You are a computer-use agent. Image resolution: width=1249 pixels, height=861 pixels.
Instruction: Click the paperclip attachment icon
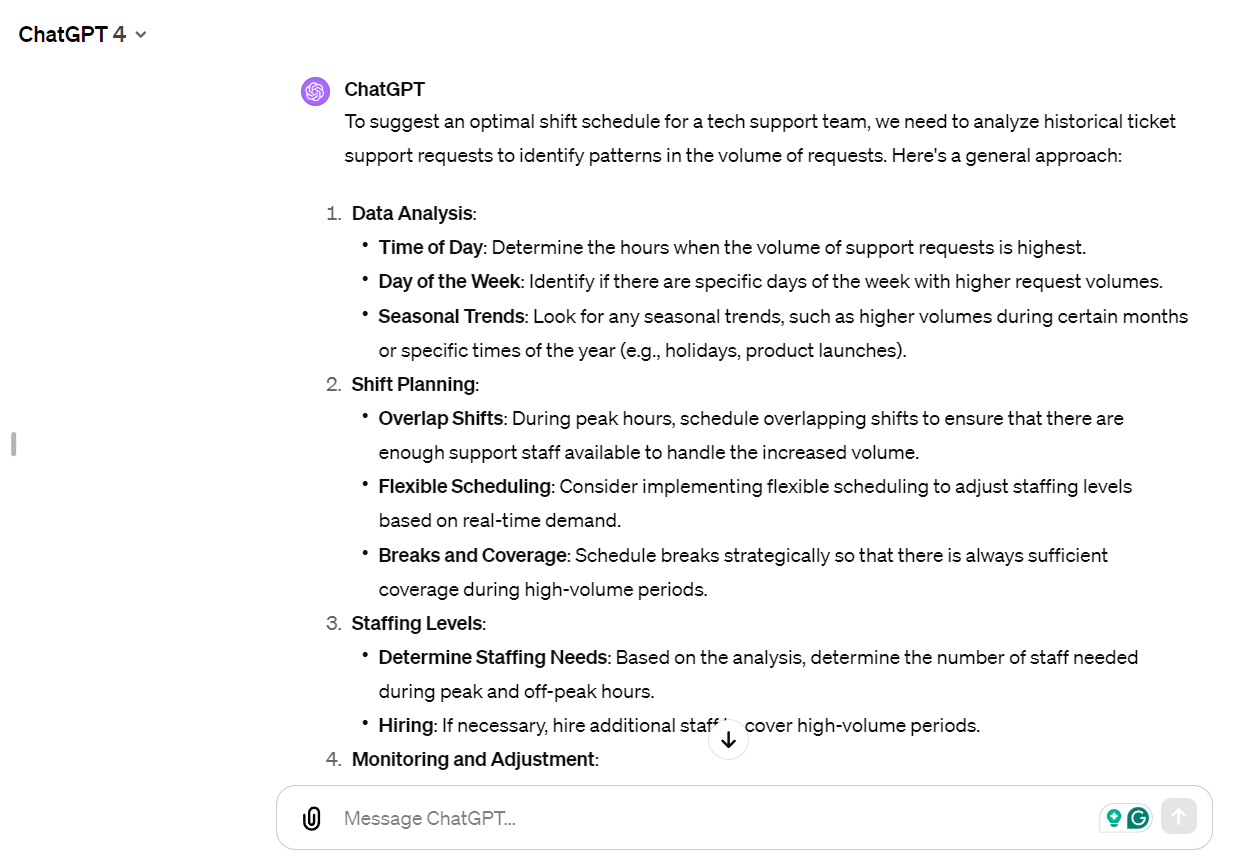(311, 817)
